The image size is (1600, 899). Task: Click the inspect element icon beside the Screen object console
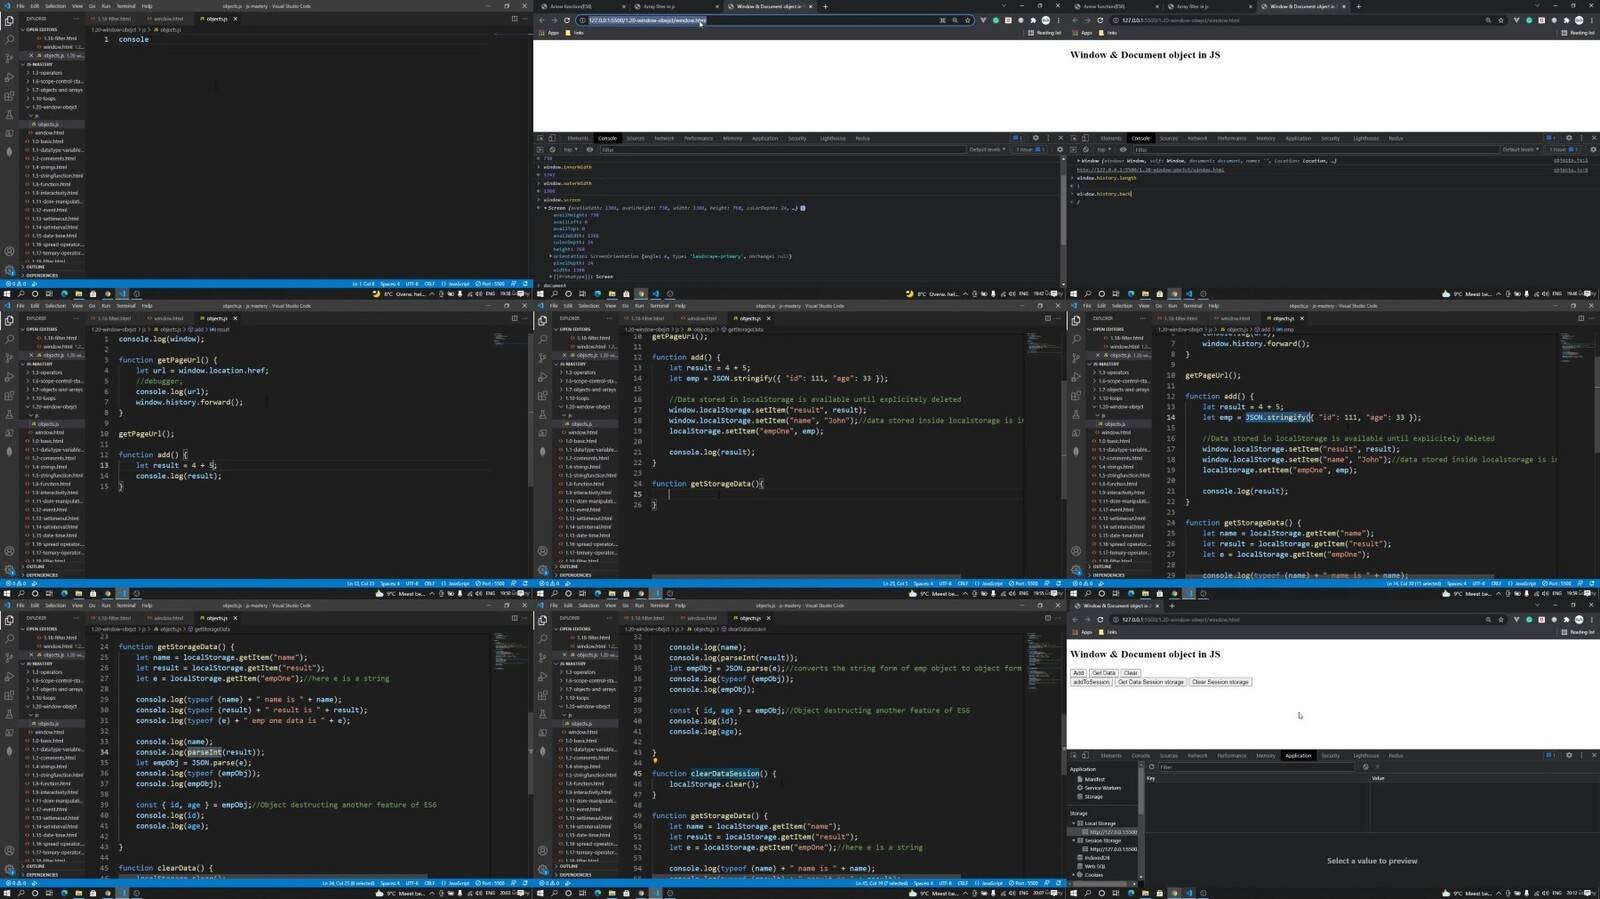pos(541,138)
